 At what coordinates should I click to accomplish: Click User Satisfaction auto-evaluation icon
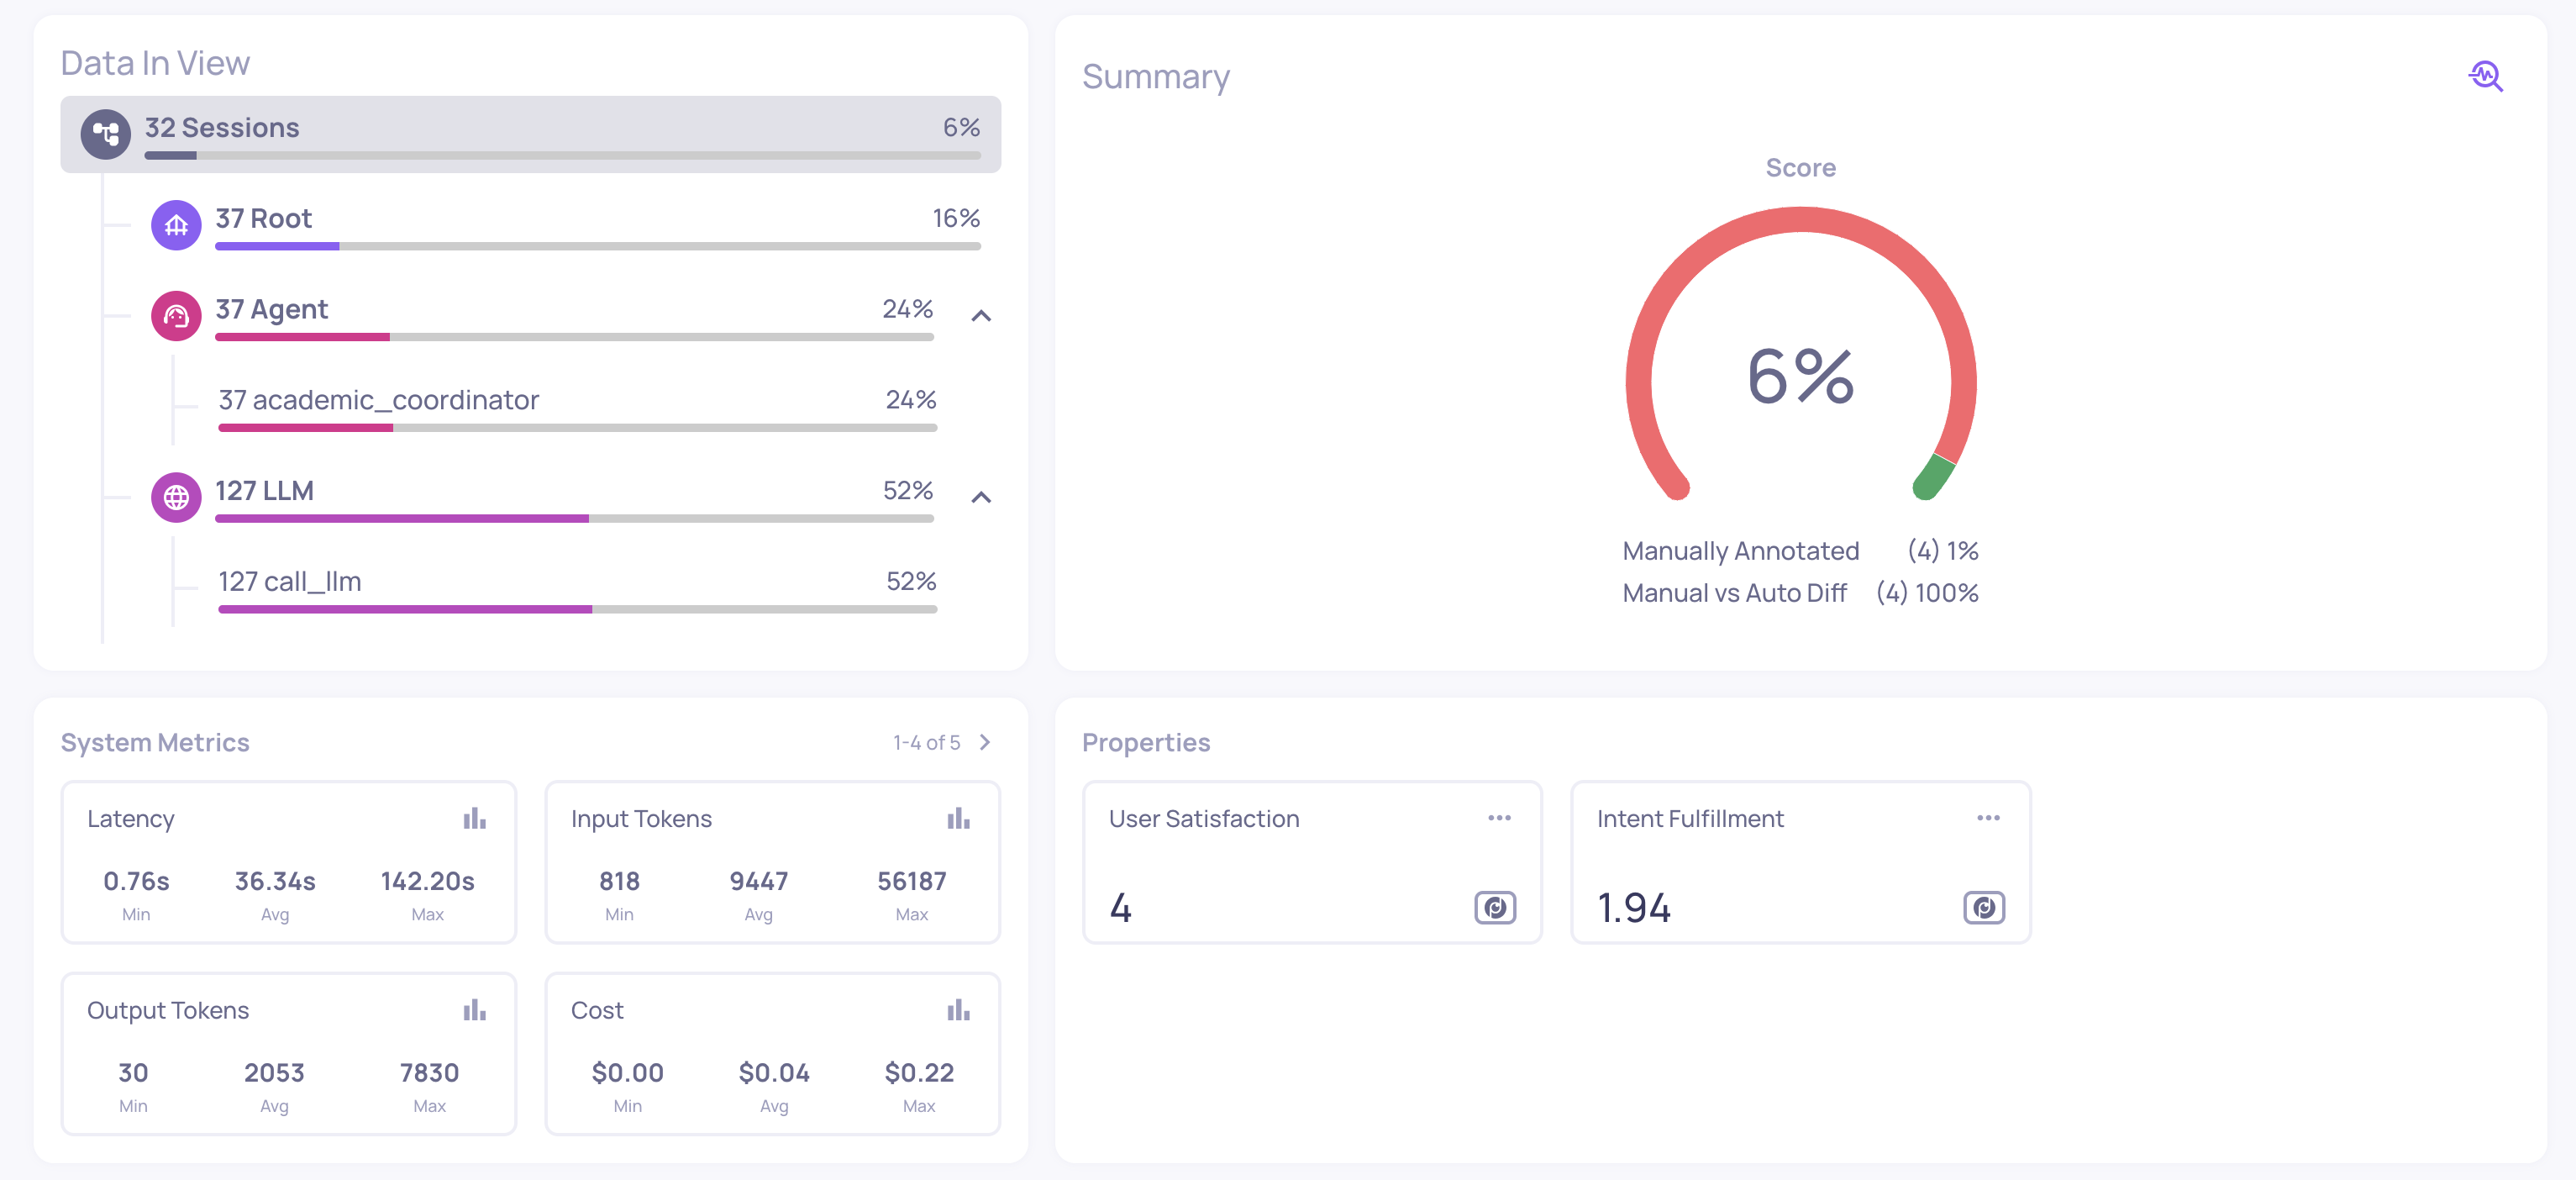(x=1495, y=907)
